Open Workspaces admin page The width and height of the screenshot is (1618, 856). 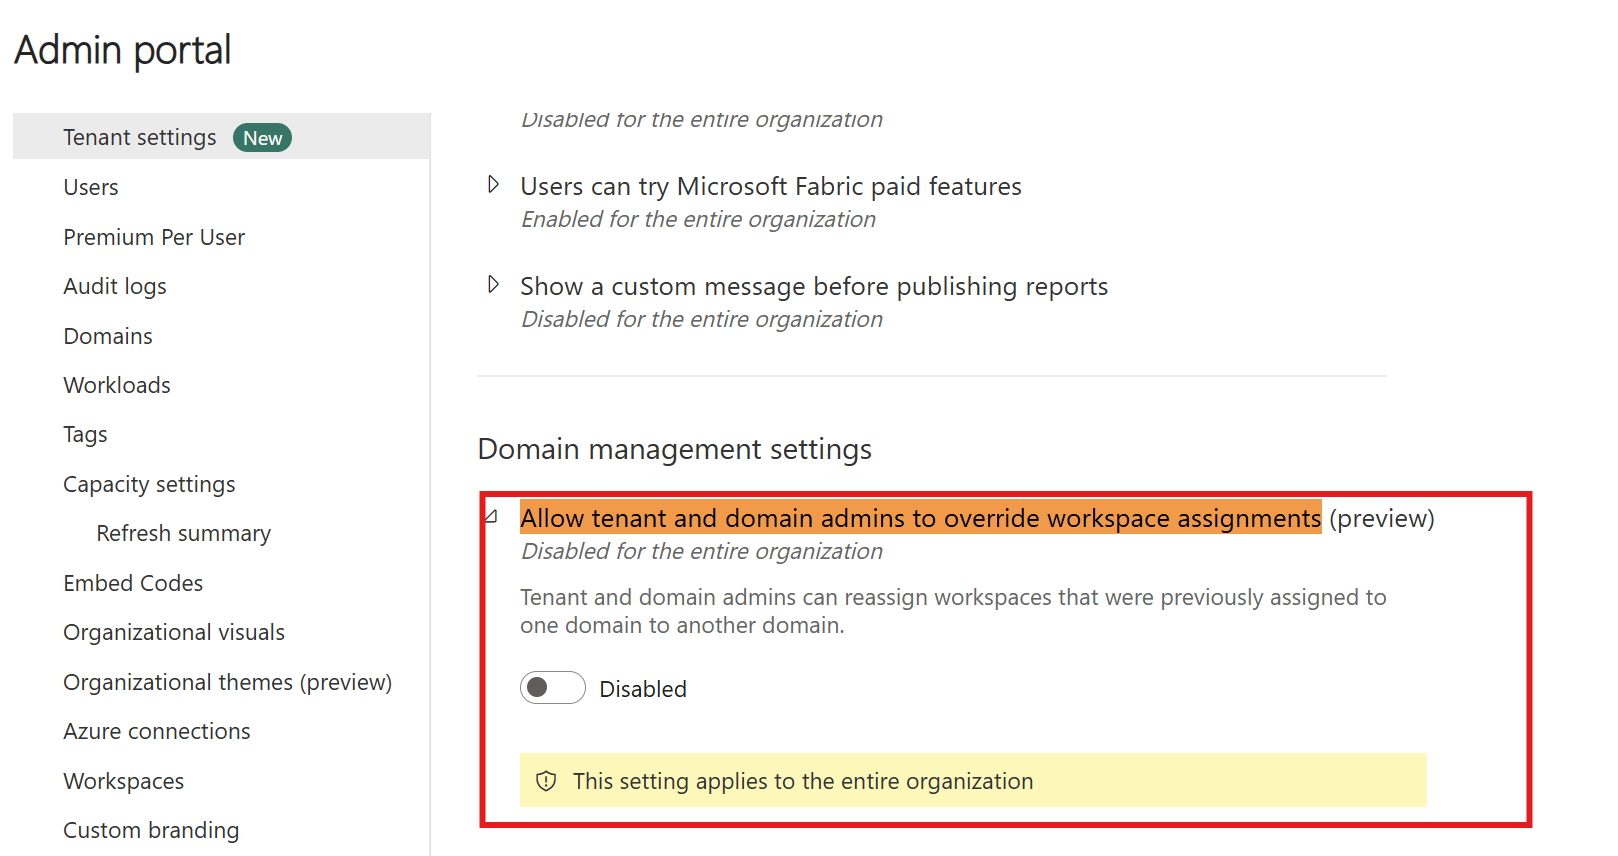(124, 781)
